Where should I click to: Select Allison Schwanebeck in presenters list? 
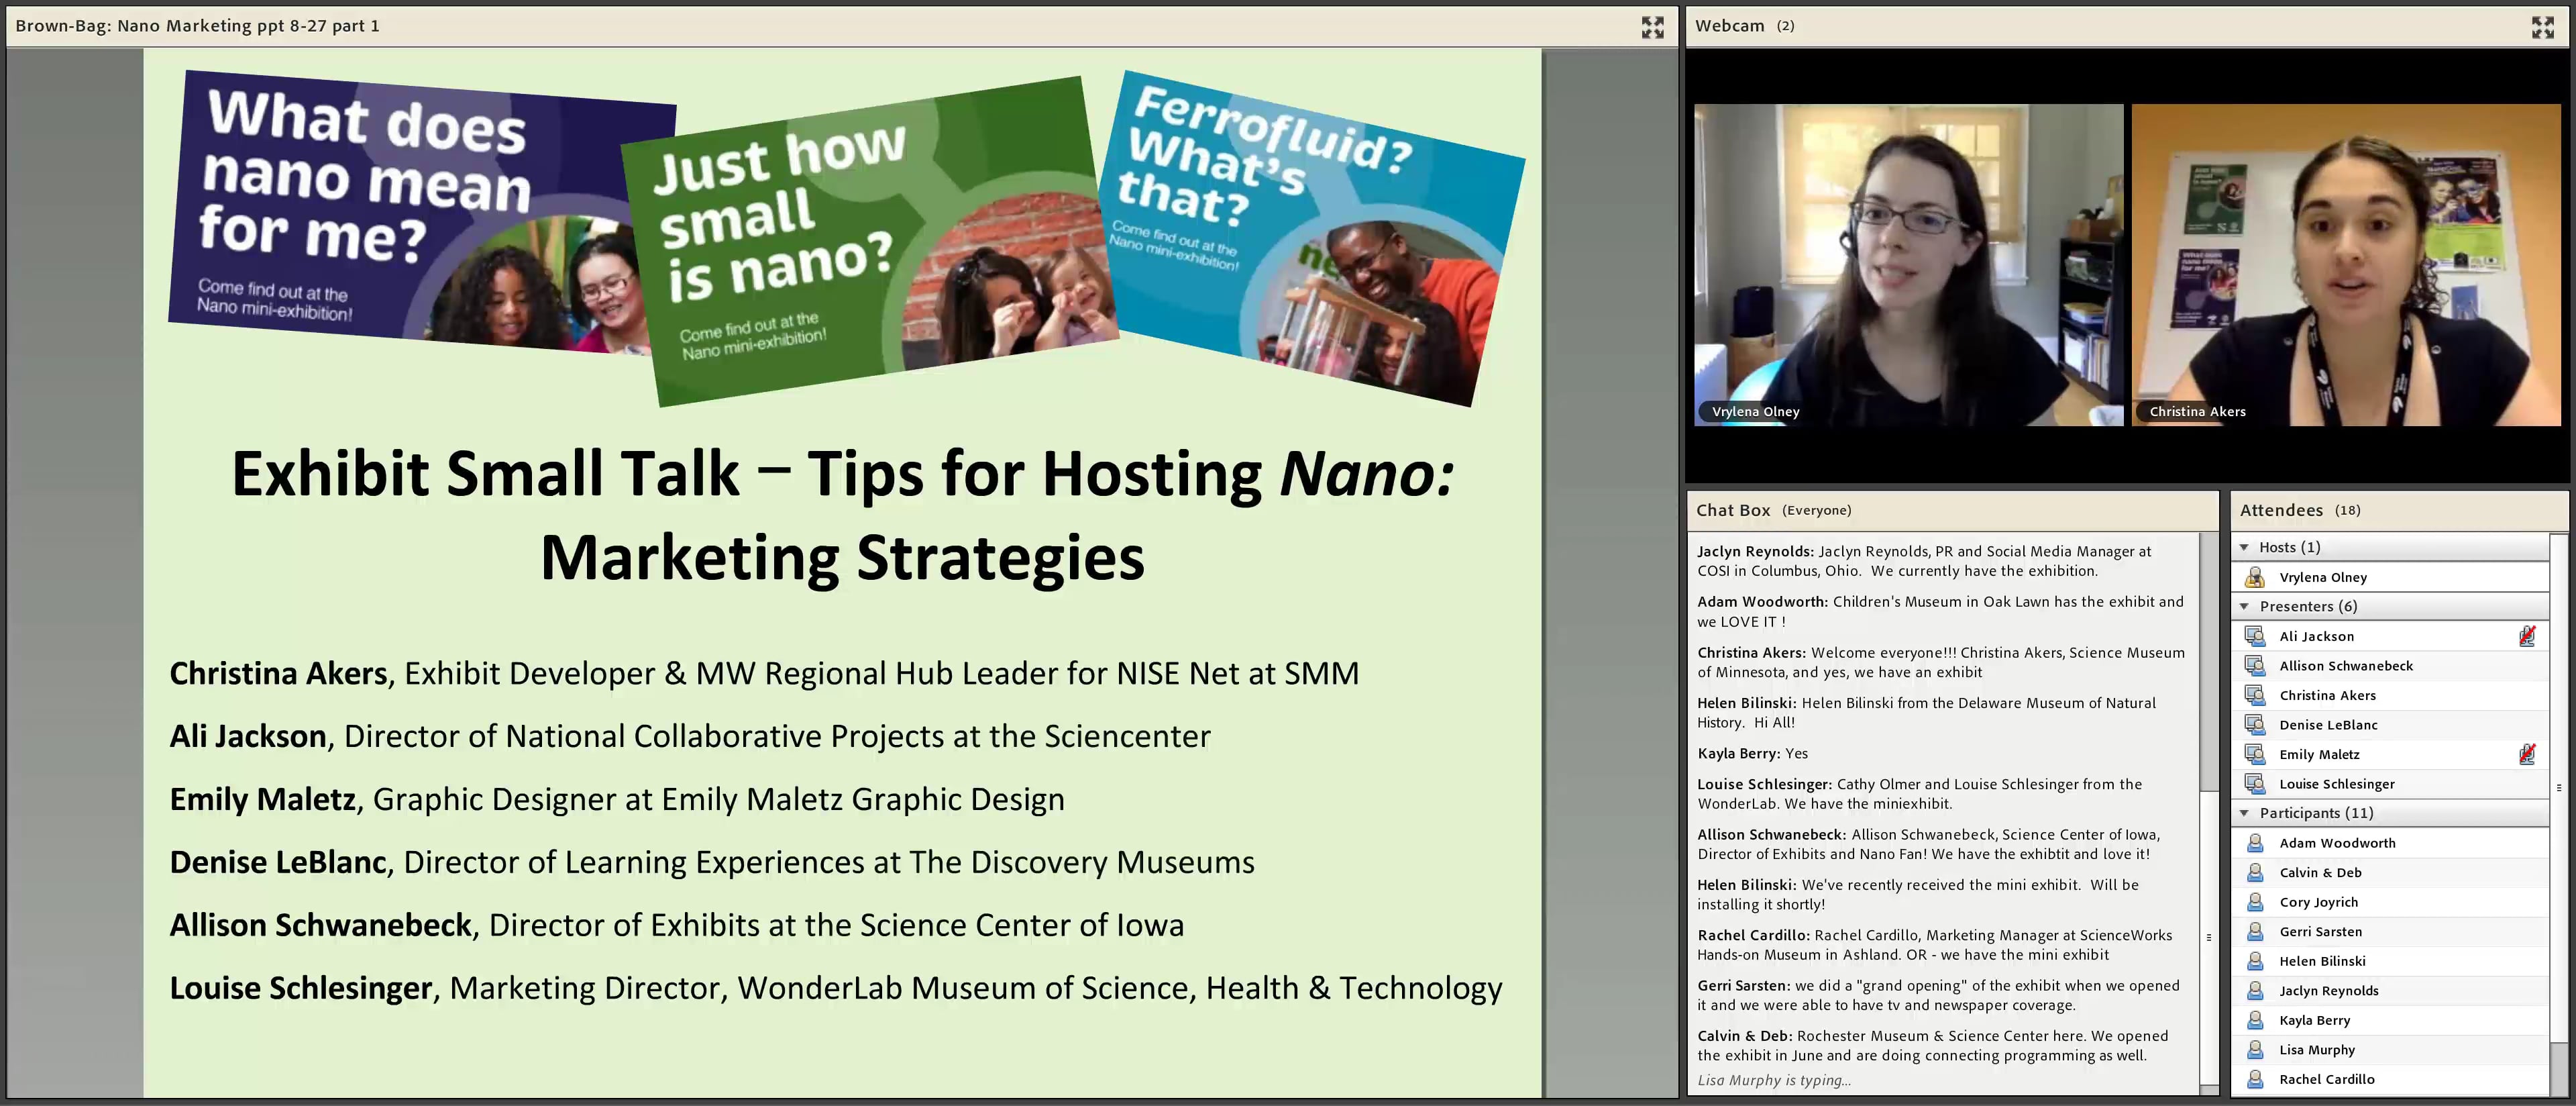[2346, 666]
